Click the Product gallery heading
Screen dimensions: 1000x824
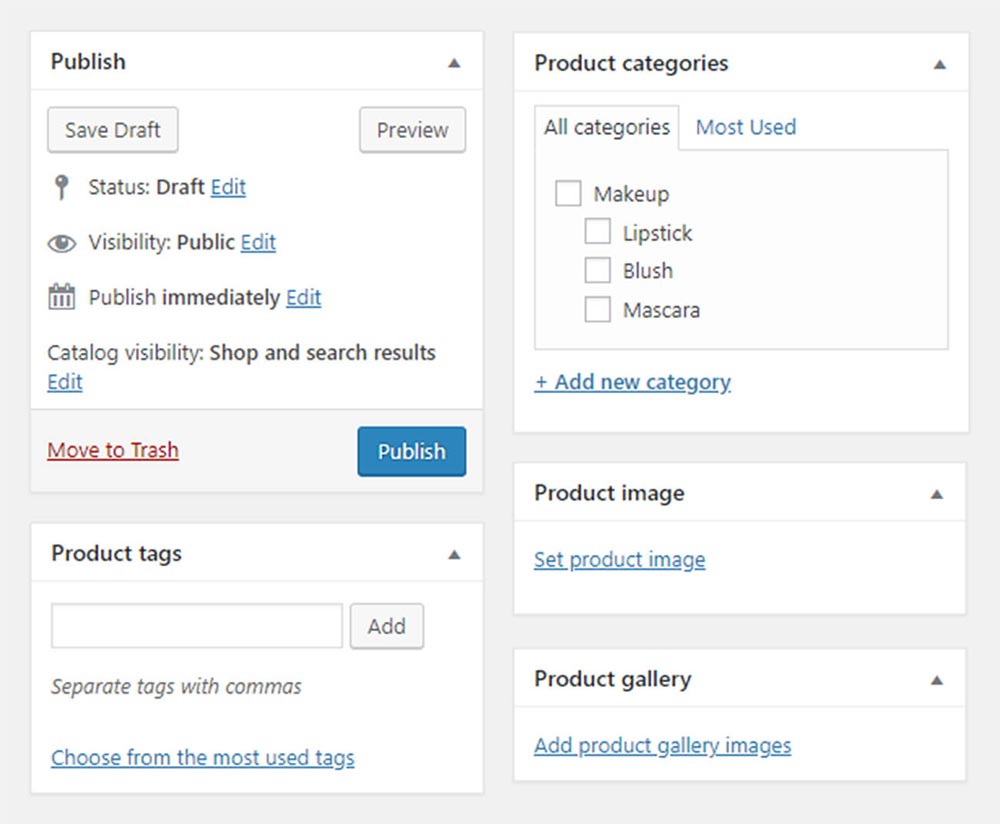(x=613, y=679)
